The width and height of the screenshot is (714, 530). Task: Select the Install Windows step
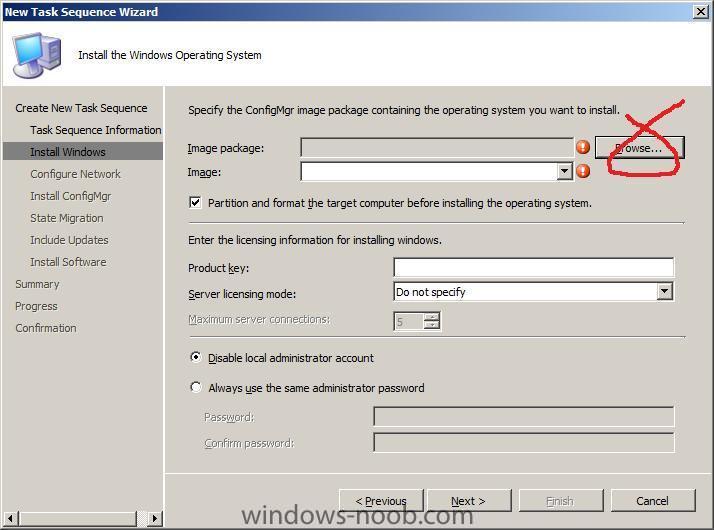click(83, 152)
